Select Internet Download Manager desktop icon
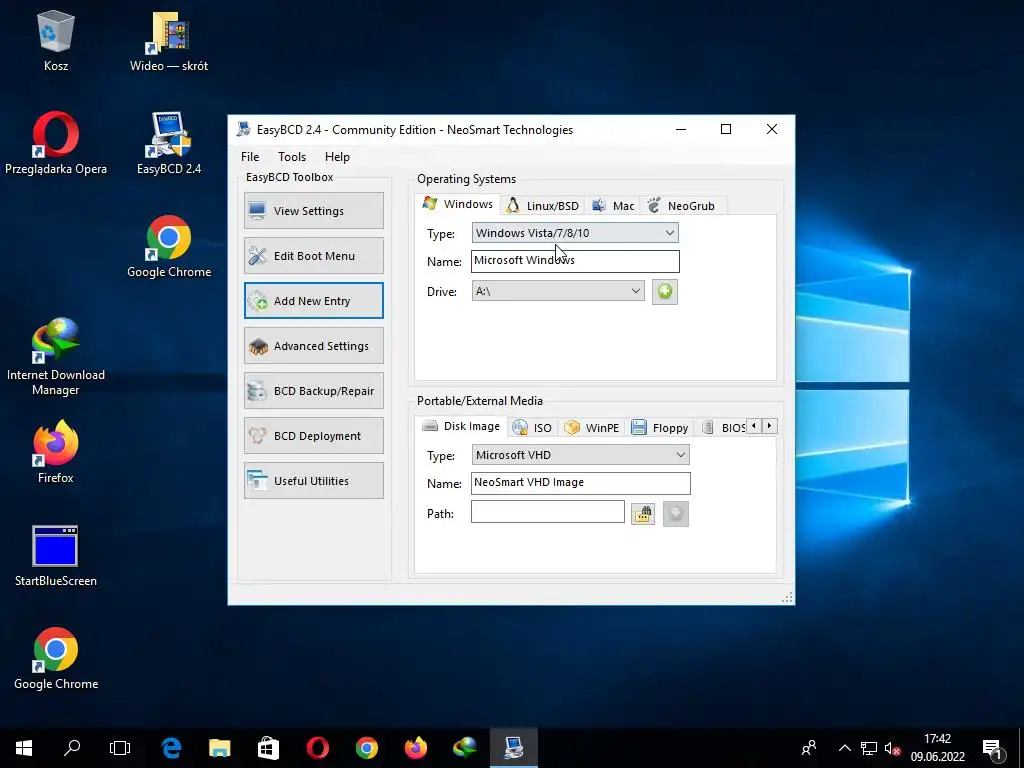 pyautogui.click(x=56, y=357)
